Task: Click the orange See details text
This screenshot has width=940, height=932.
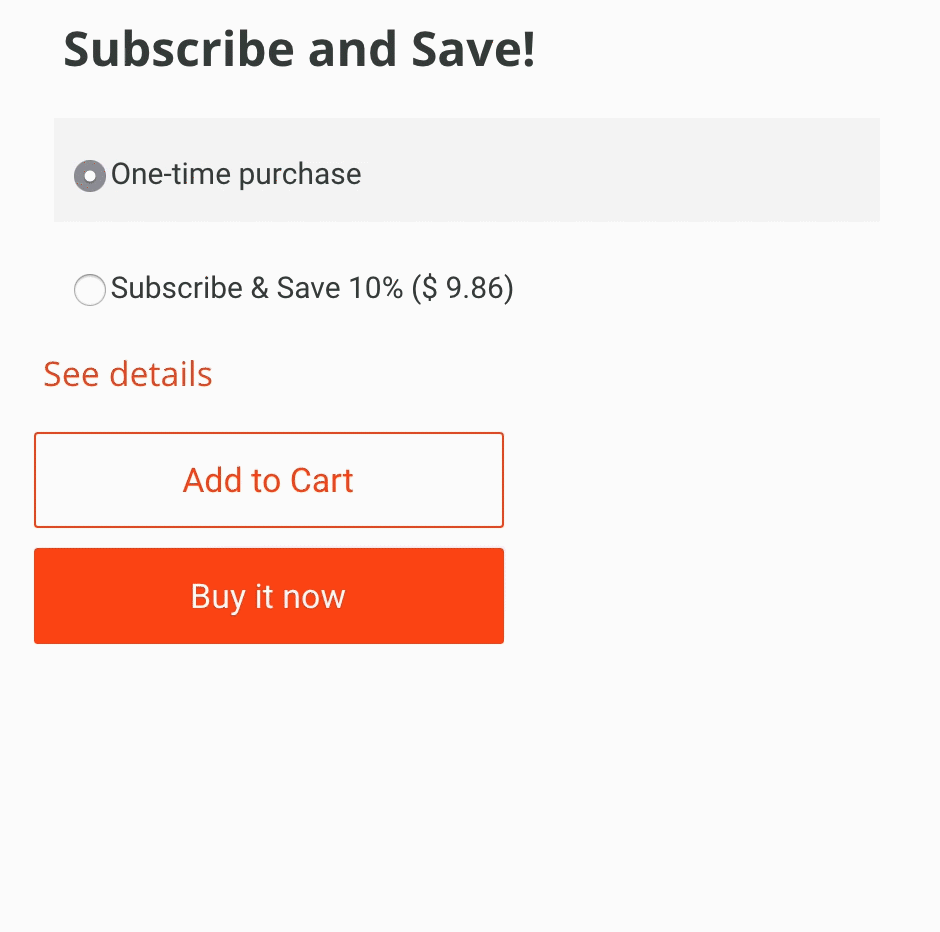Action: (128, 374)
